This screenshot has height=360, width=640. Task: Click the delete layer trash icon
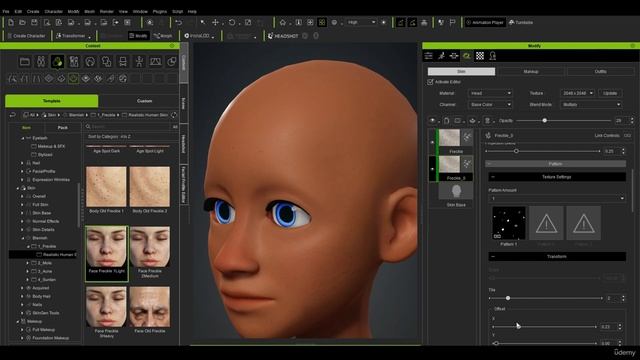click(487, 121)
